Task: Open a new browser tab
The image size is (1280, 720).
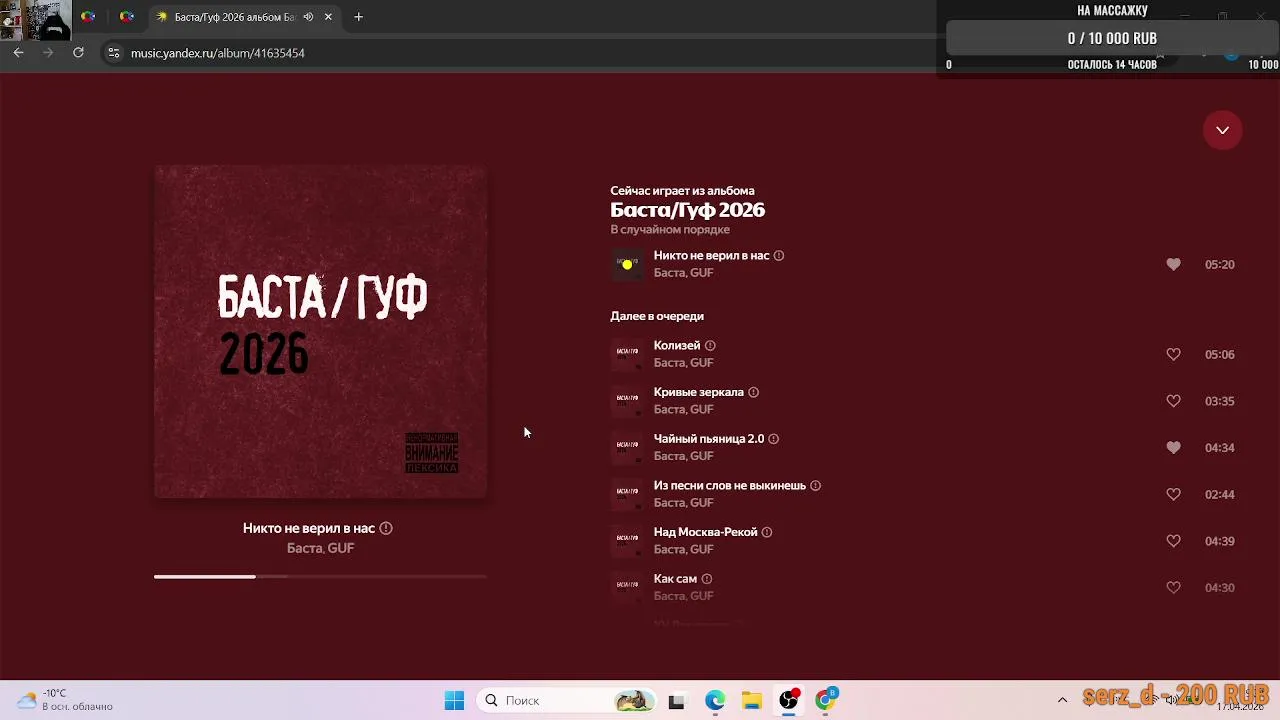Action: tap(358, 17)
